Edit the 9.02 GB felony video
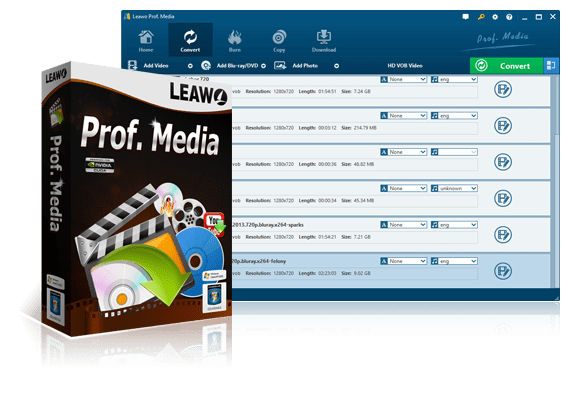The height and width of the screenshot is (395, 579). (503, 271)
